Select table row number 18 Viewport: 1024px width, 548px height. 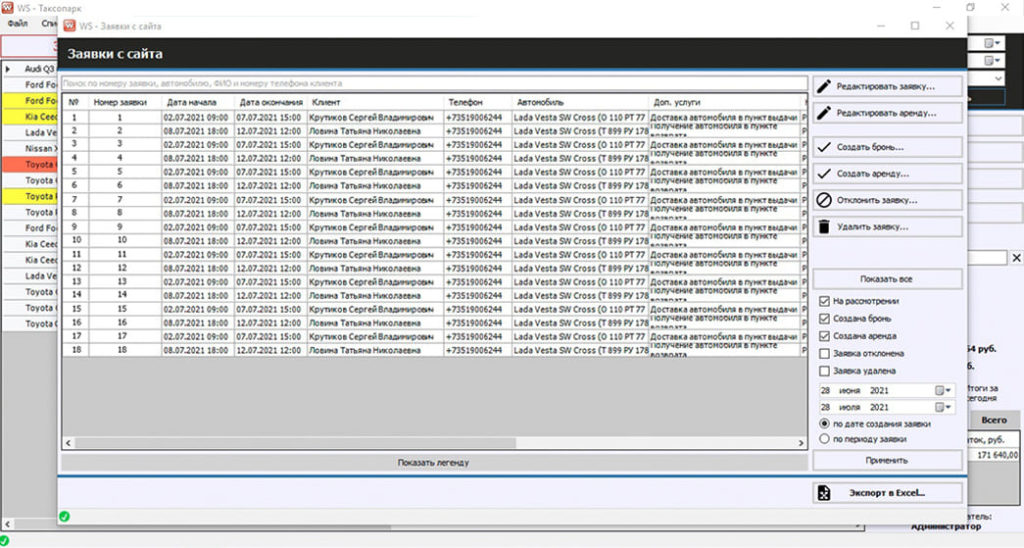click(434, 350)
